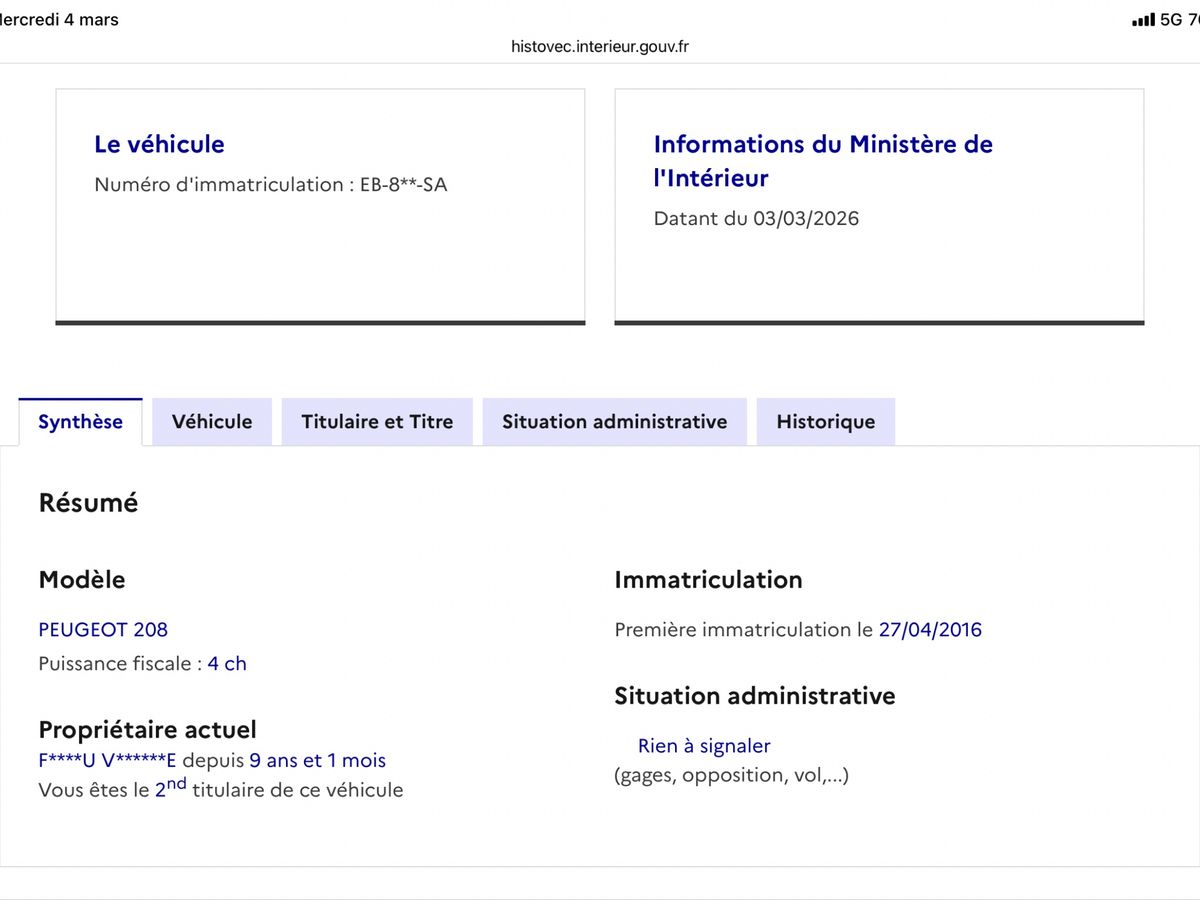Image resolution: width=1200 pixels, height=900 pixels.
Task: Click Informations du Ministère de l'Intérieur heading
Action: pyautogui.click(x=822, y=160)
